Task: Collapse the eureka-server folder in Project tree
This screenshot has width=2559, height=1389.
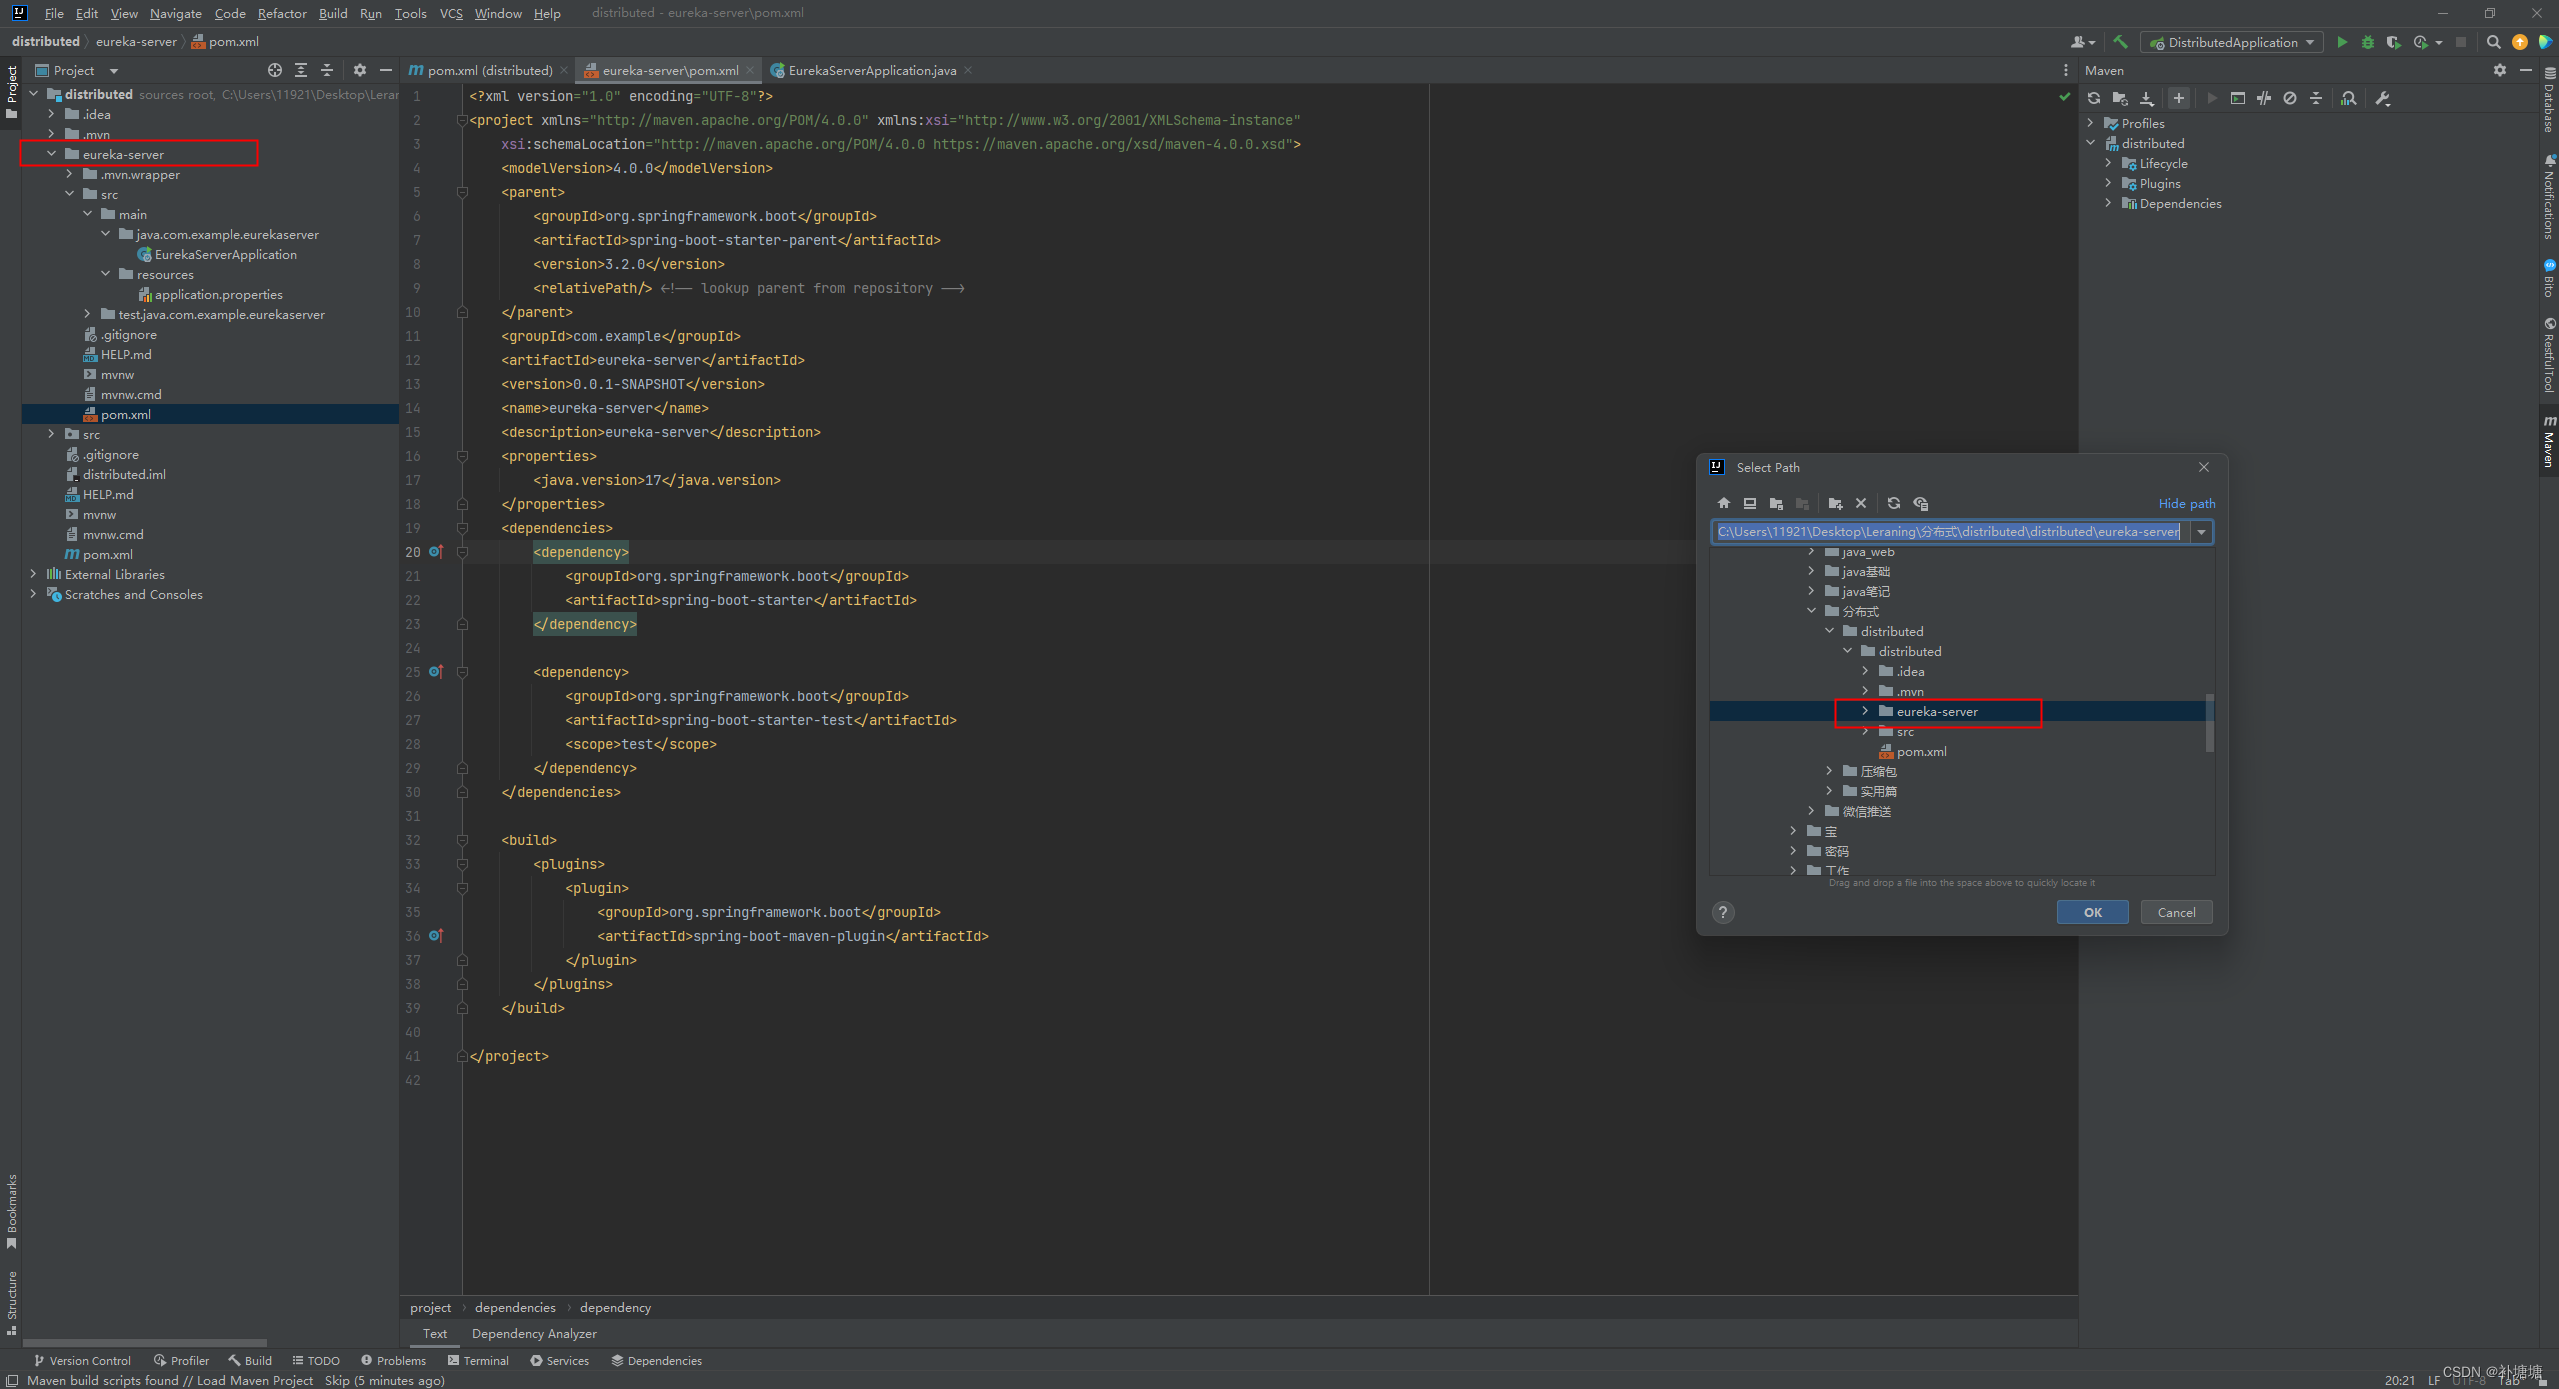Action: click(x=52, y=154)
